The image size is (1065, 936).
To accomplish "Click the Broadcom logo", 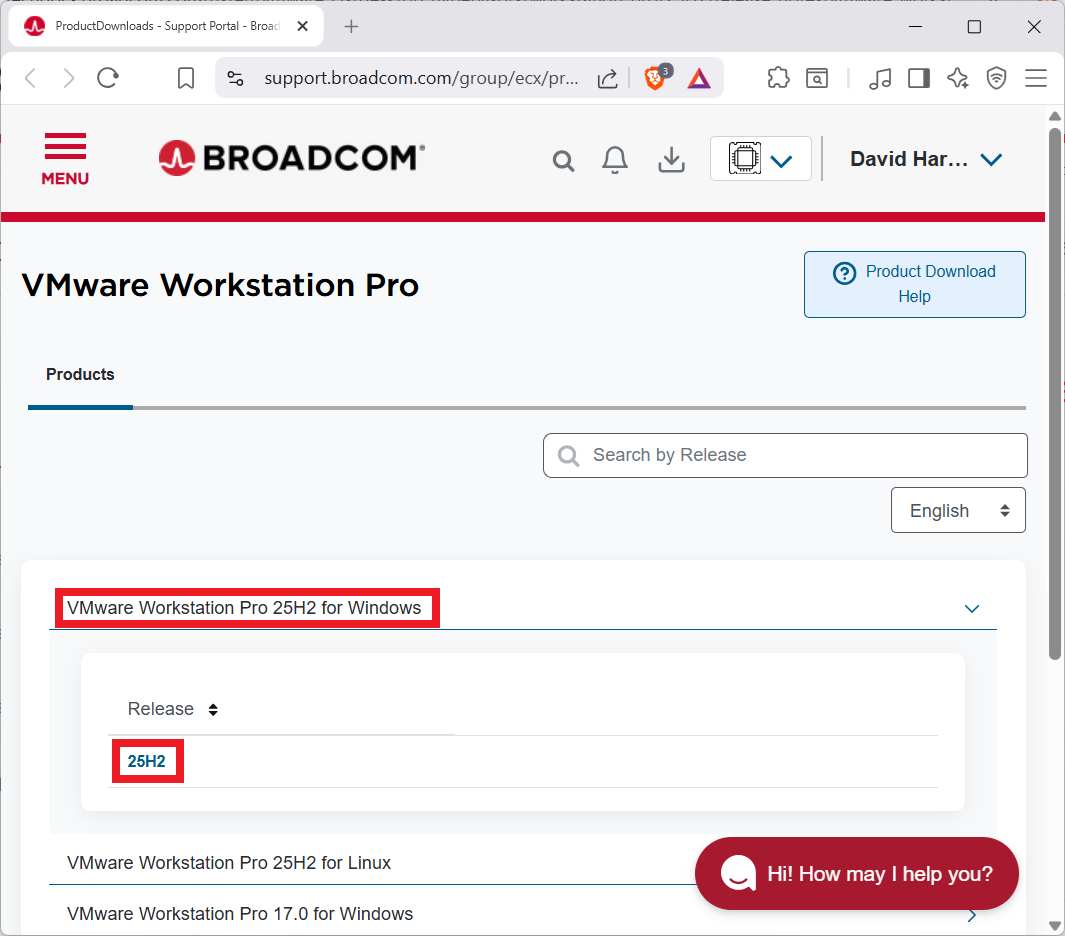I will 290,158.
